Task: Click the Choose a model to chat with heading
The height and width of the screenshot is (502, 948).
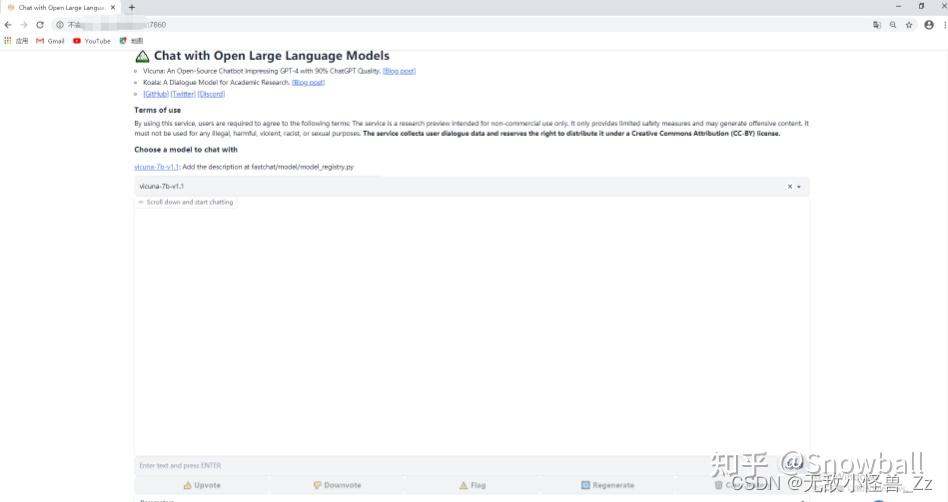Action: (186, 149)
